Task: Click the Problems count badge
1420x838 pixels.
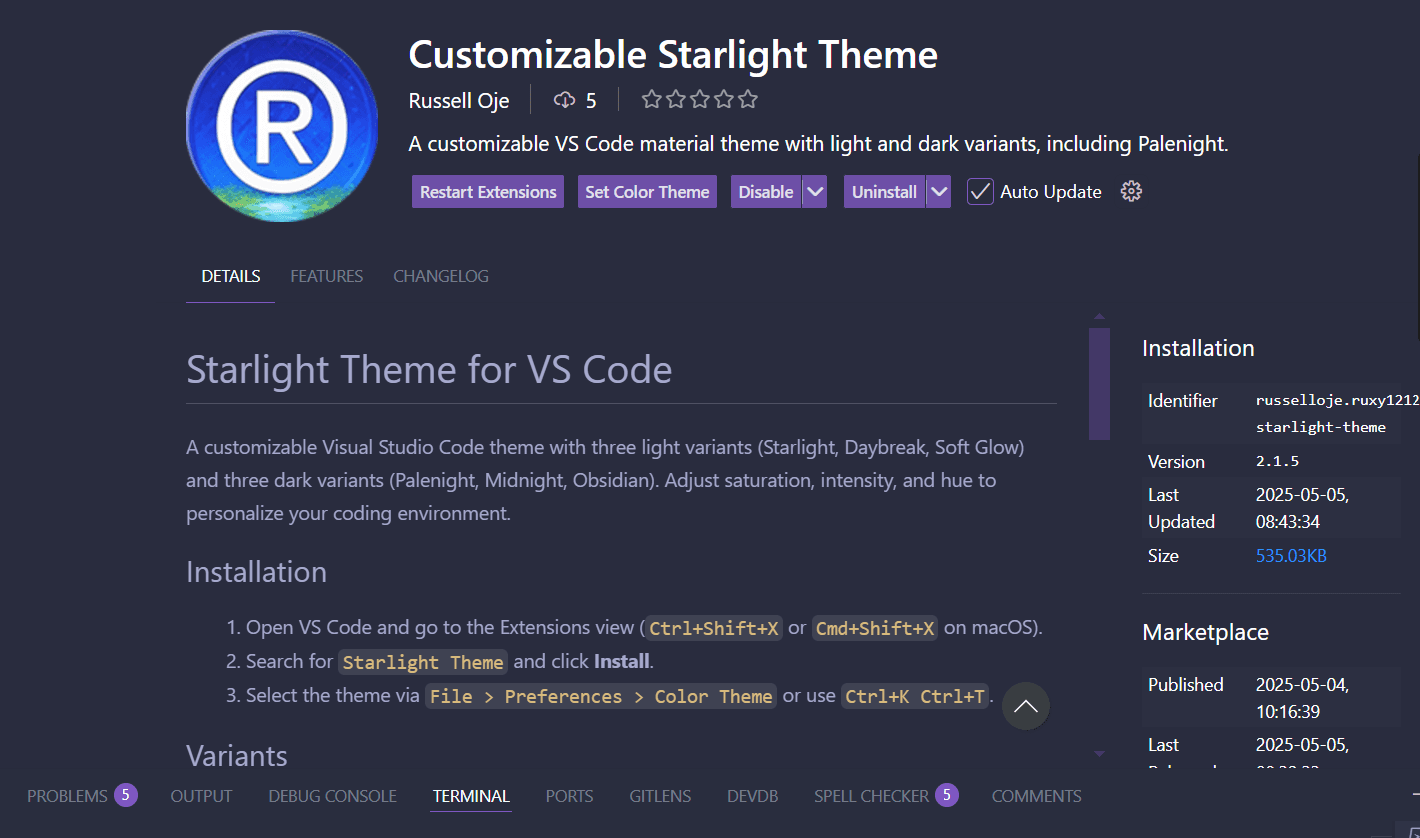Action: pyautogui.click(x=126, y=794)
